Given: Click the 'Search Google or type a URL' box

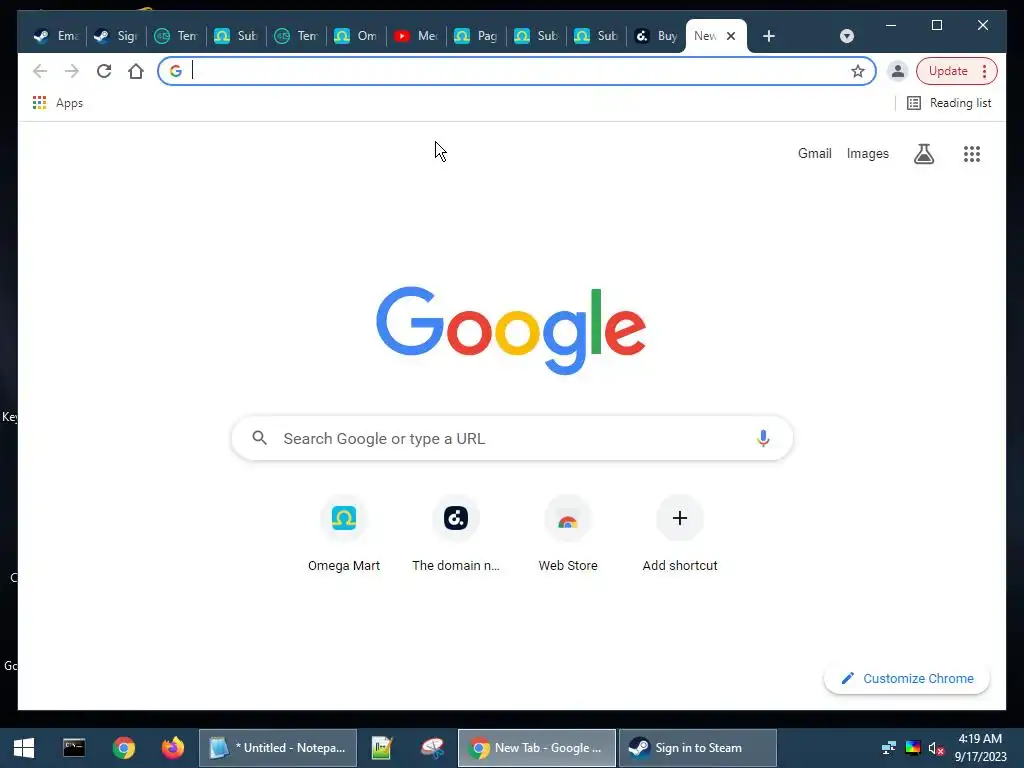Looking at the screenshot, I should click(512, 438).
